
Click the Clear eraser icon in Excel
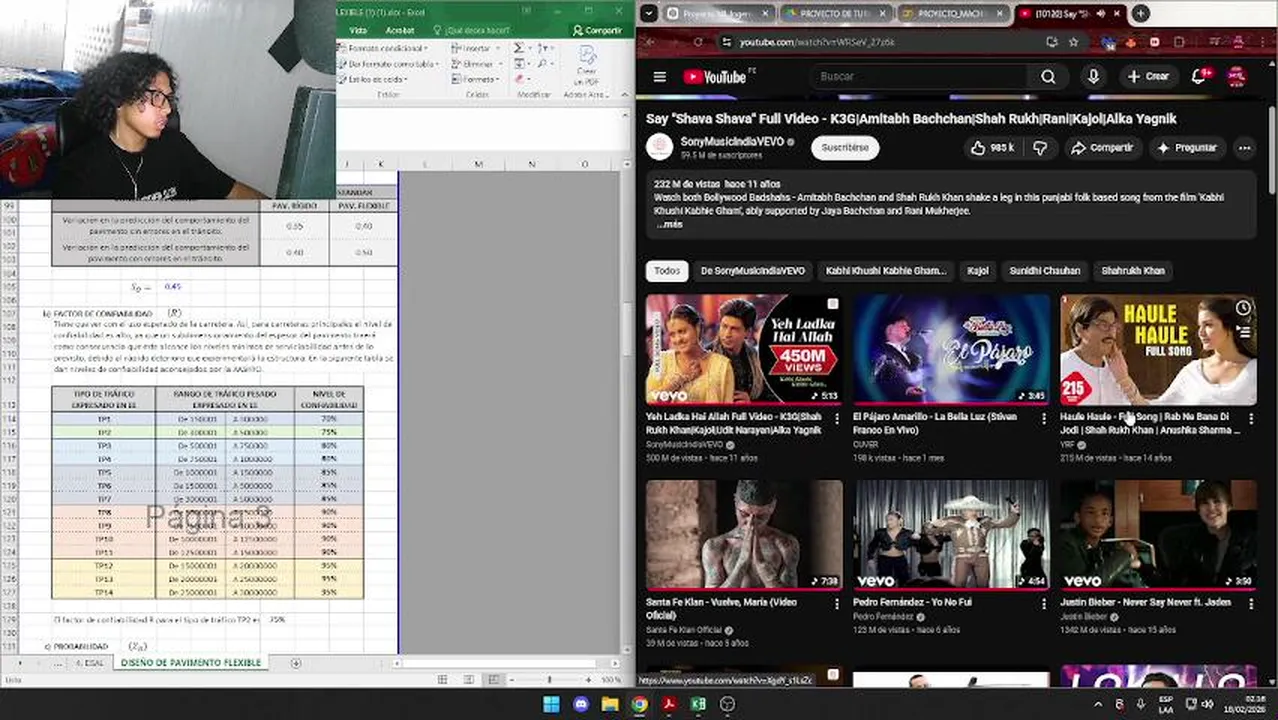point(518,79)
